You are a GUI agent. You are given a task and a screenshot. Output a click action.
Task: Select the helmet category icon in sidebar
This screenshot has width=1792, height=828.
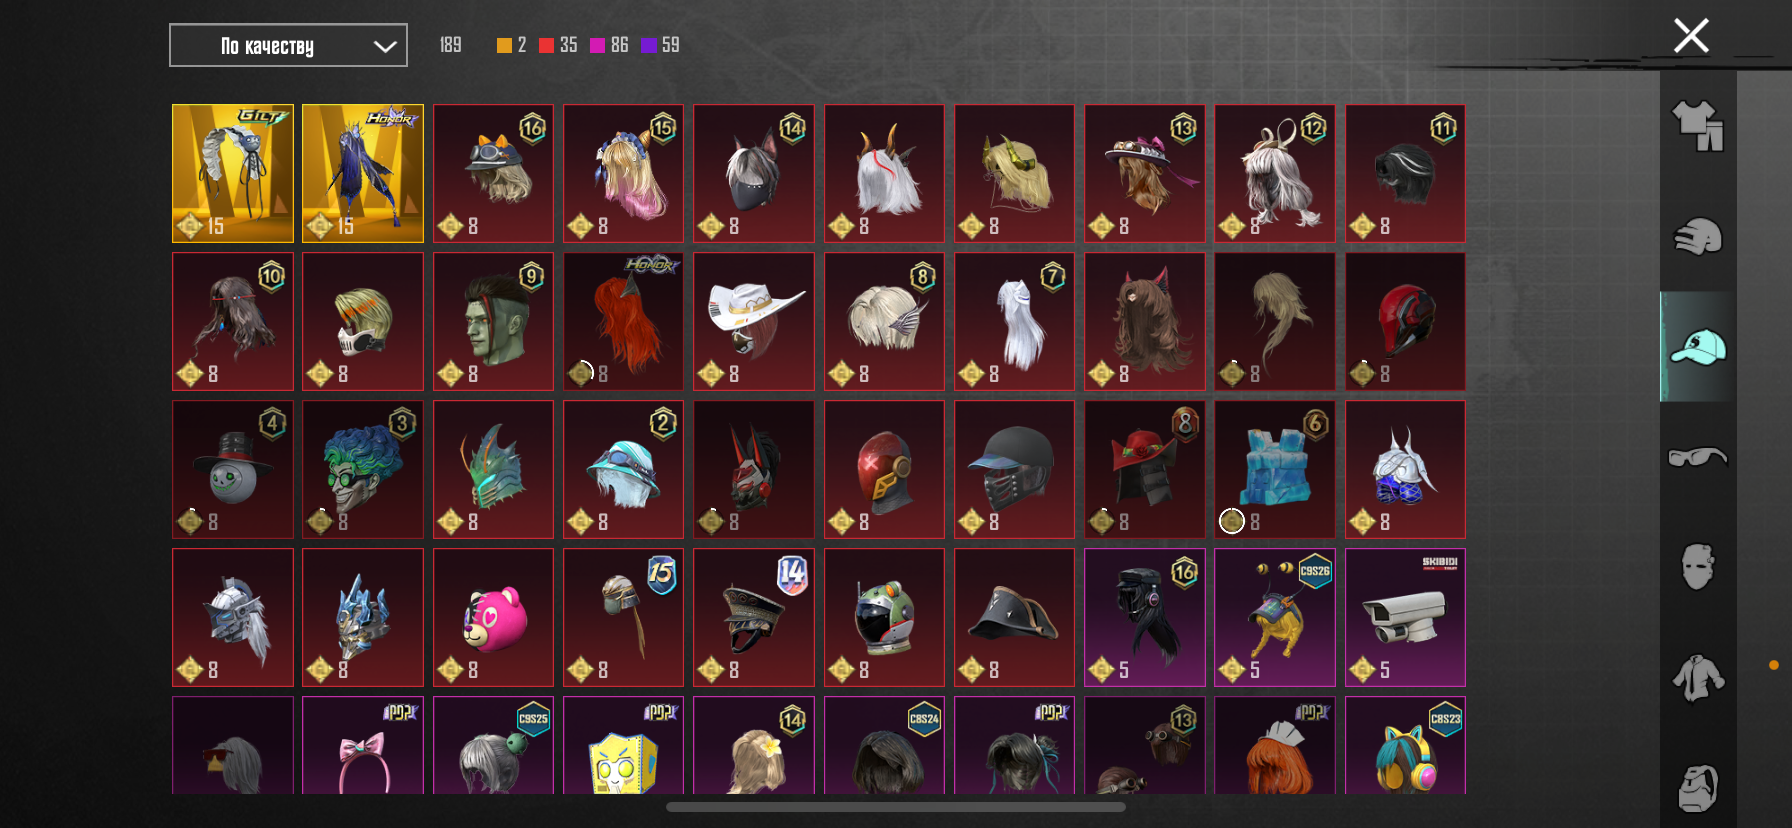coord(1698,237)
